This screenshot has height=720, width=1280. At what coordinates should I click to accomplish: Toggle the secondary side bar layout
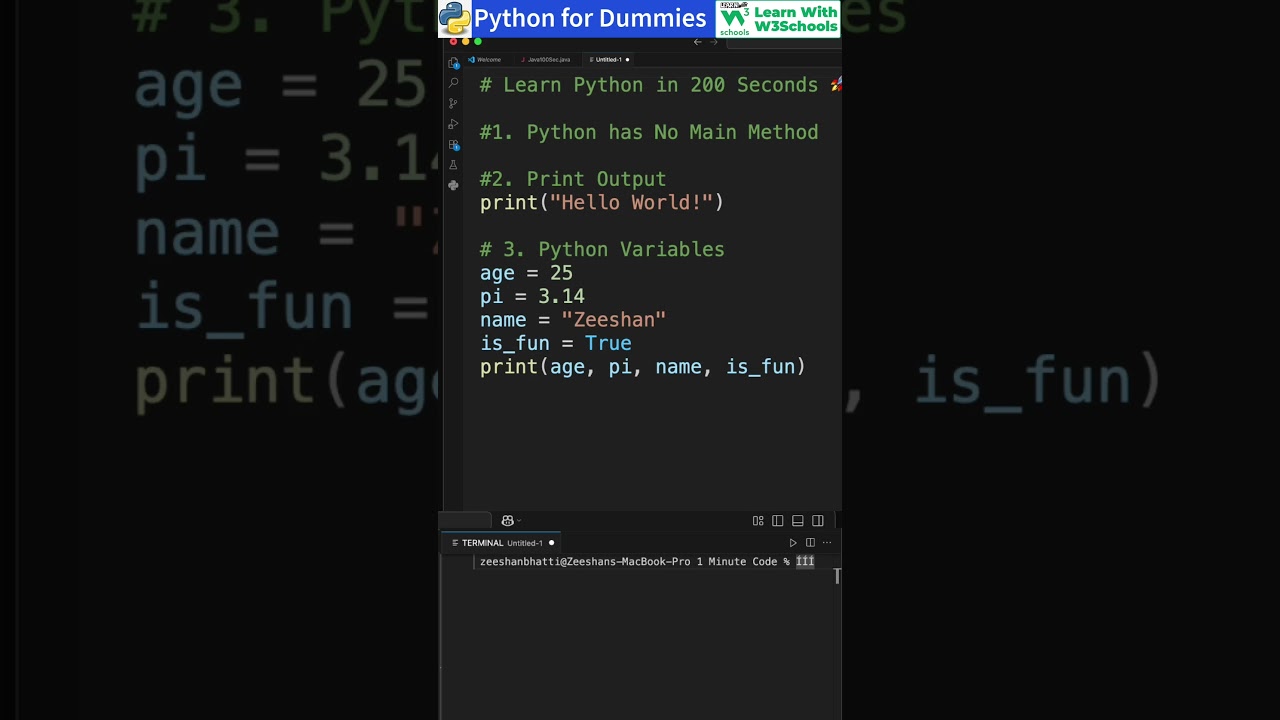point(818,521)
